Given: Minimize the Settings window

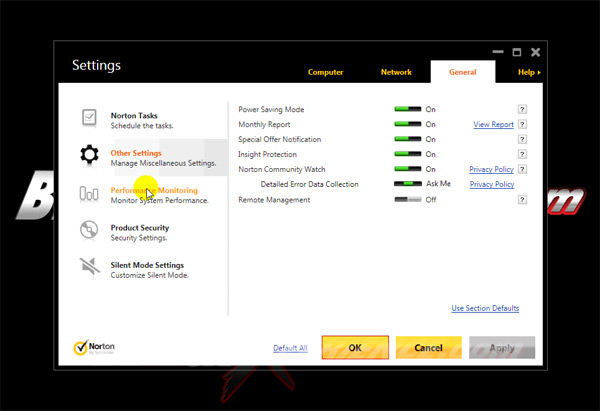Looking at the screenshot, I should click(498, 52).
